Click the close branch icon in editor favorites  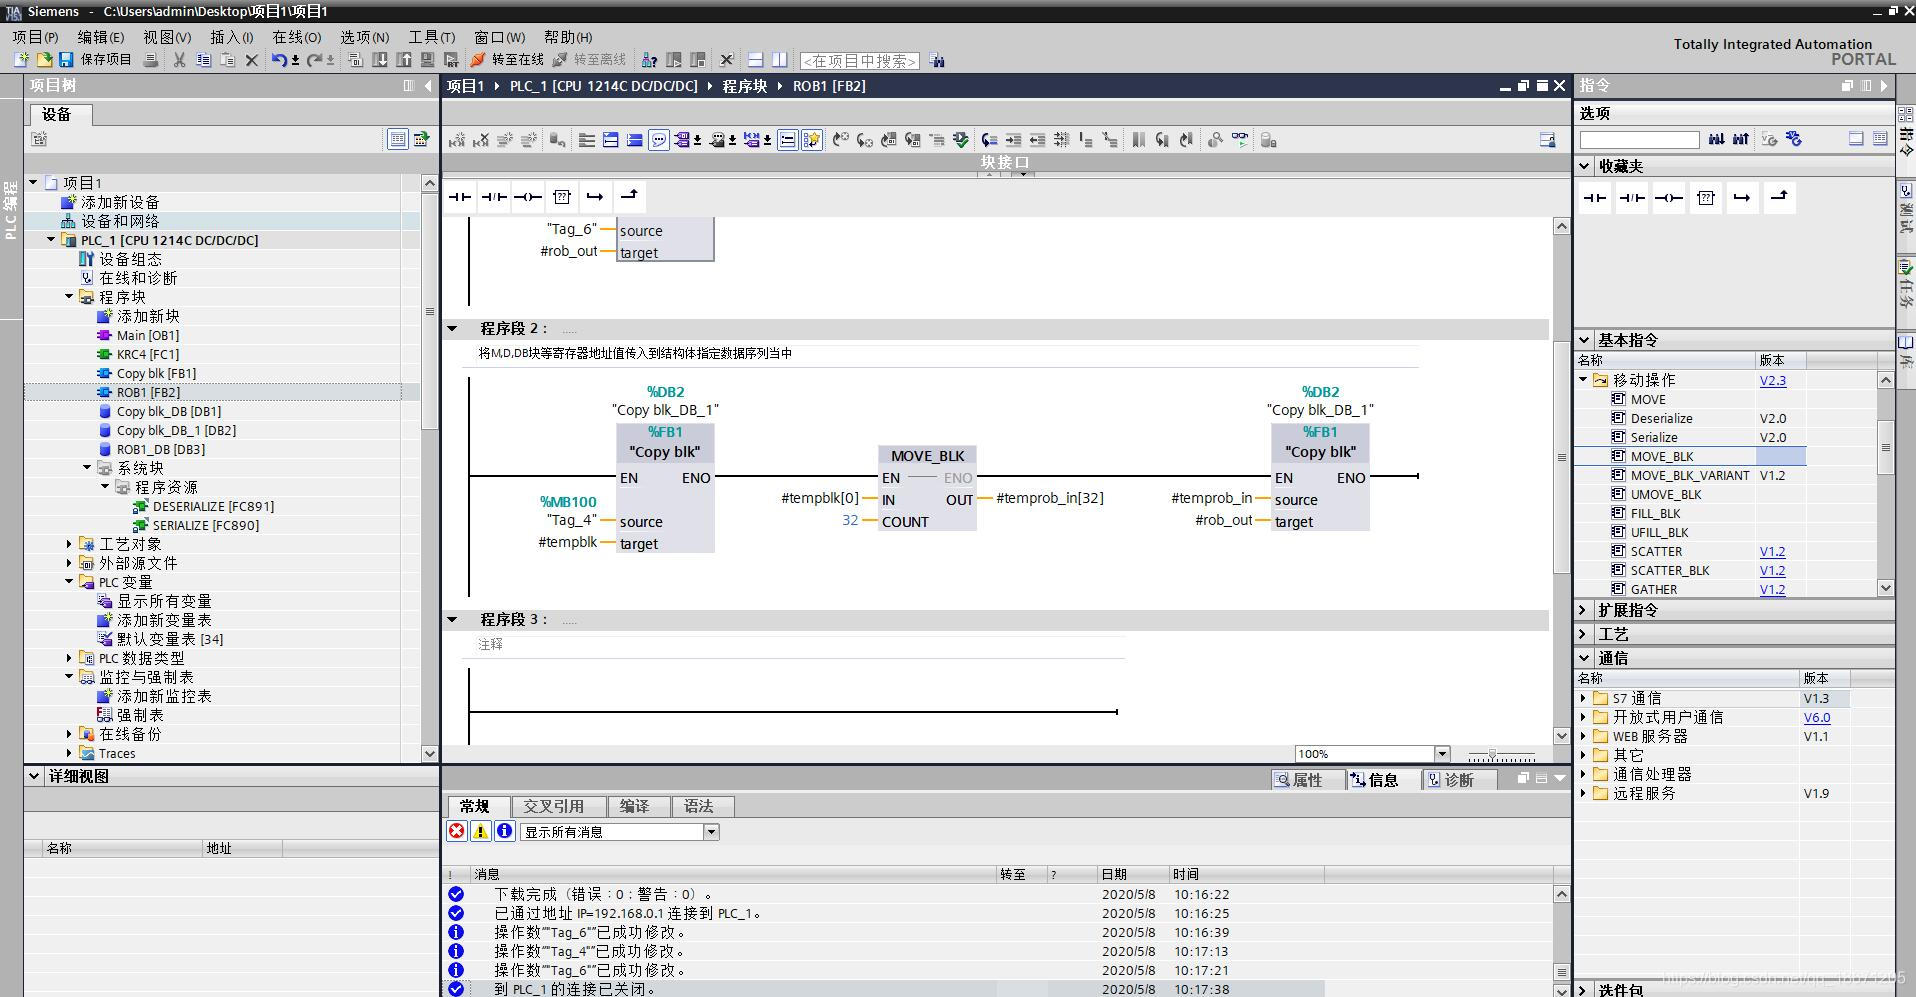[x=629, y=197]
